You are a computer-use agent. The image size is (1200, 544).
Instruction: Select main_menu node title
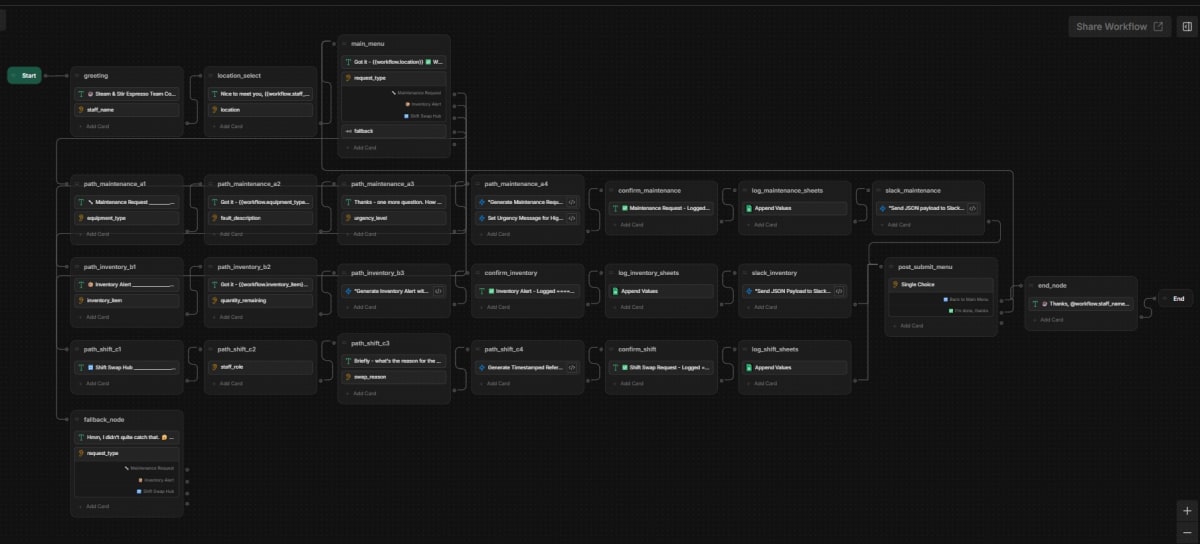(x=368, y=43)
